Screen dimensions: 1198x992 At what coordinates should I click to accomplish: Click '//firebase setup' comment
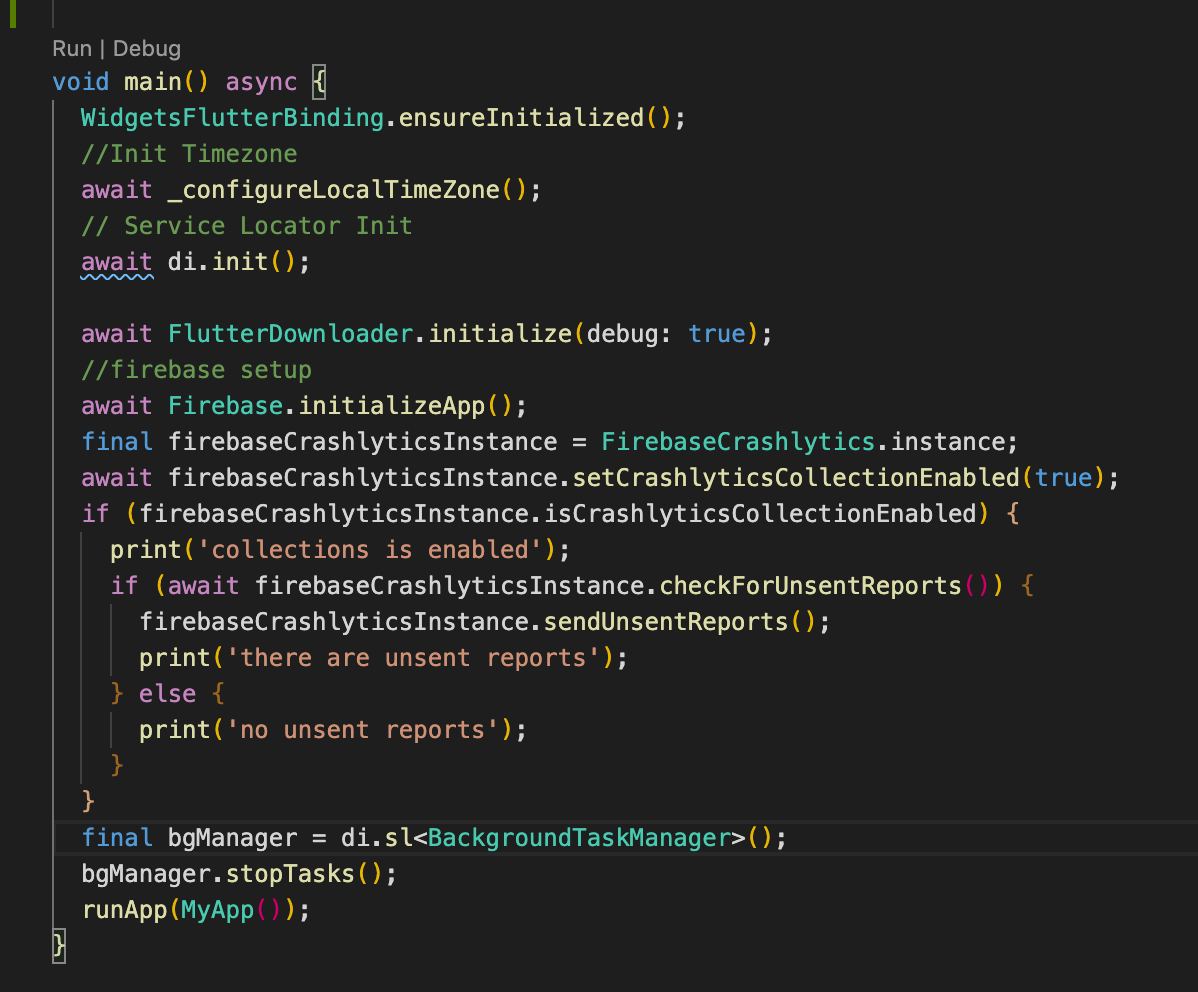[196, 370]
